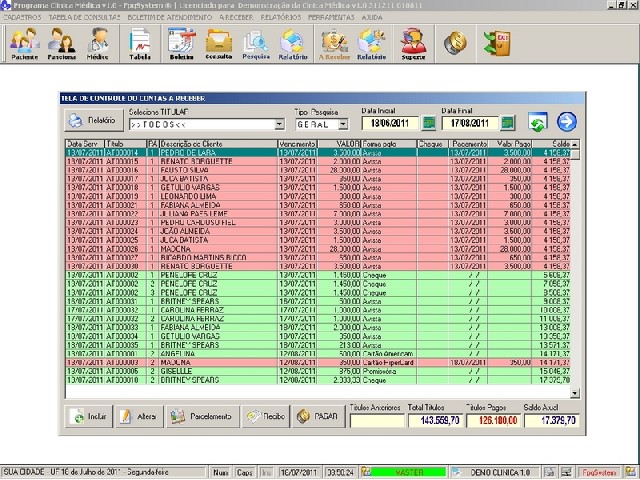Screen dimensions: 640x480
Task: Click the Descrição do Cliente column header
Action: [x=218, y=144]
